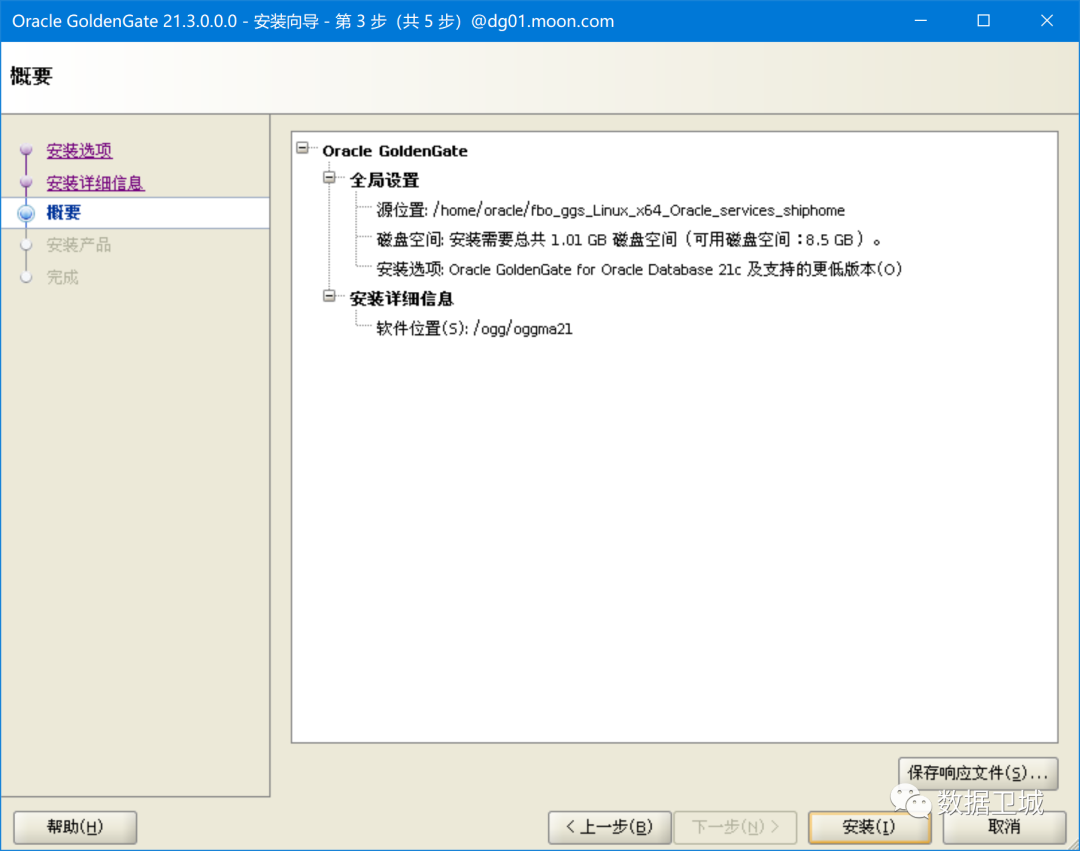Click the 完成 step bullet icon
The image size is (1080, 851).
(x=26, y=277)
